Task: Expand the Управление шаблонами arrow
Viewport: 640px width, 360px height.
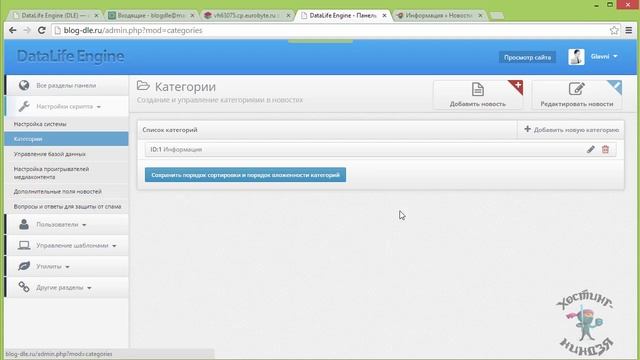Action: (114, 246)
